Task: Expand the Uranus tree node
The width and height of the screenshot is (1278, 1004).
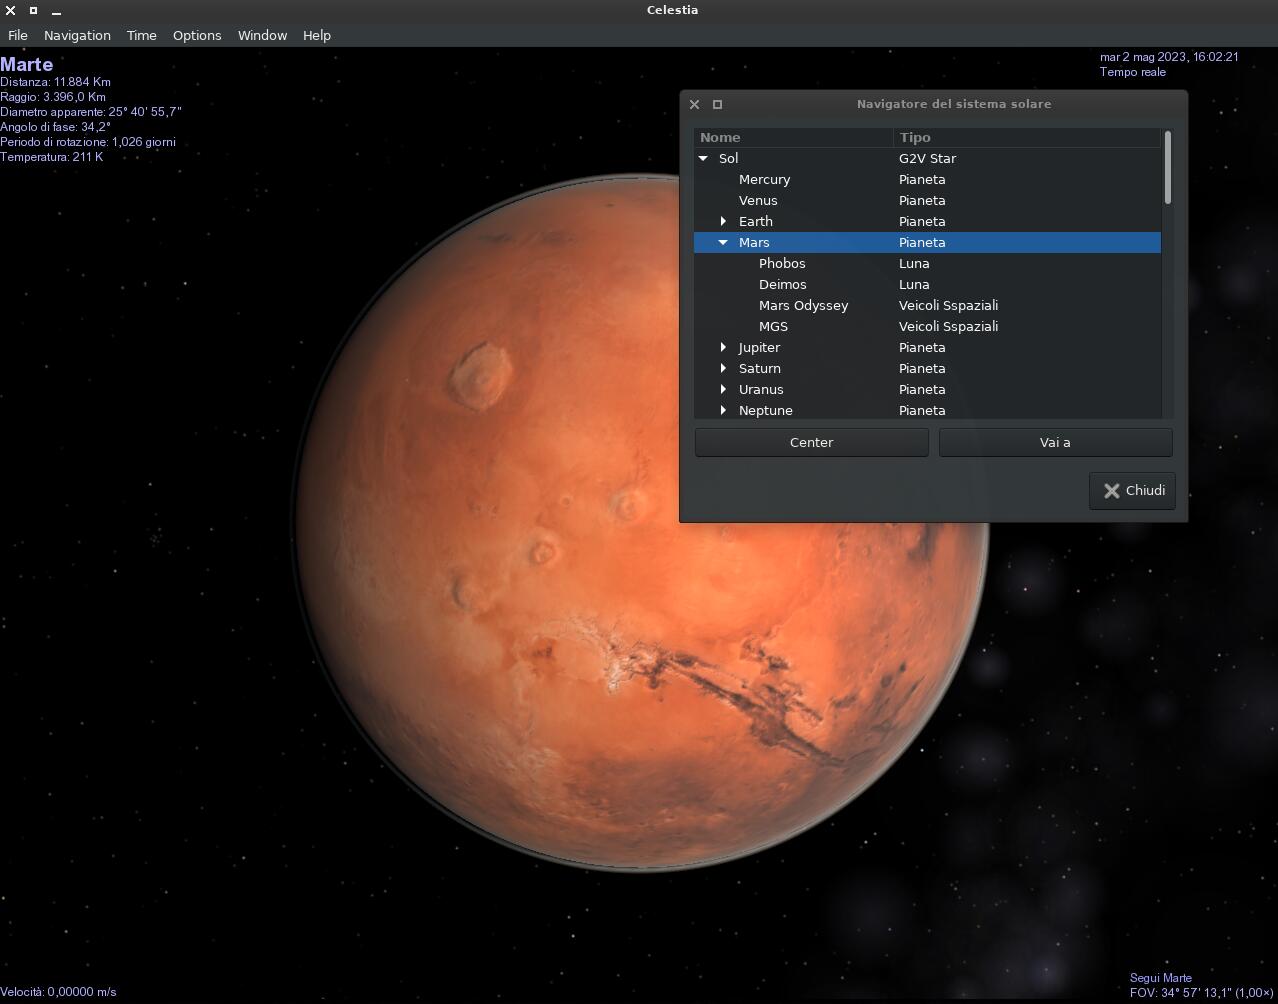Action: (x=723, y=389)
